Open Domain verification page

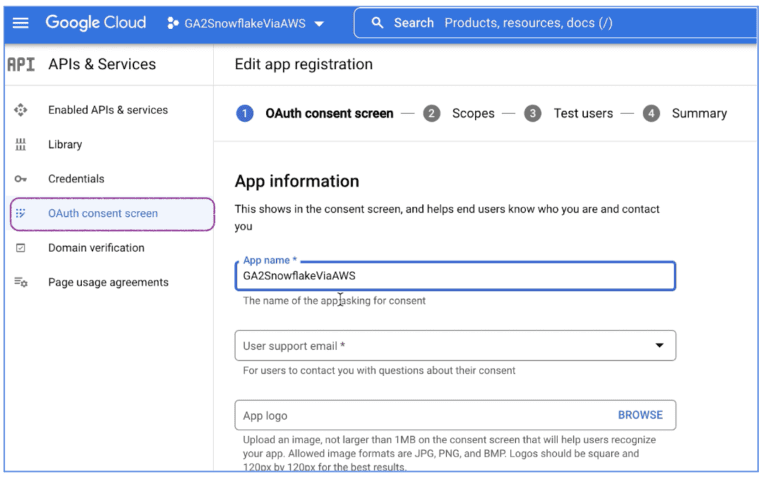point(96,248)
